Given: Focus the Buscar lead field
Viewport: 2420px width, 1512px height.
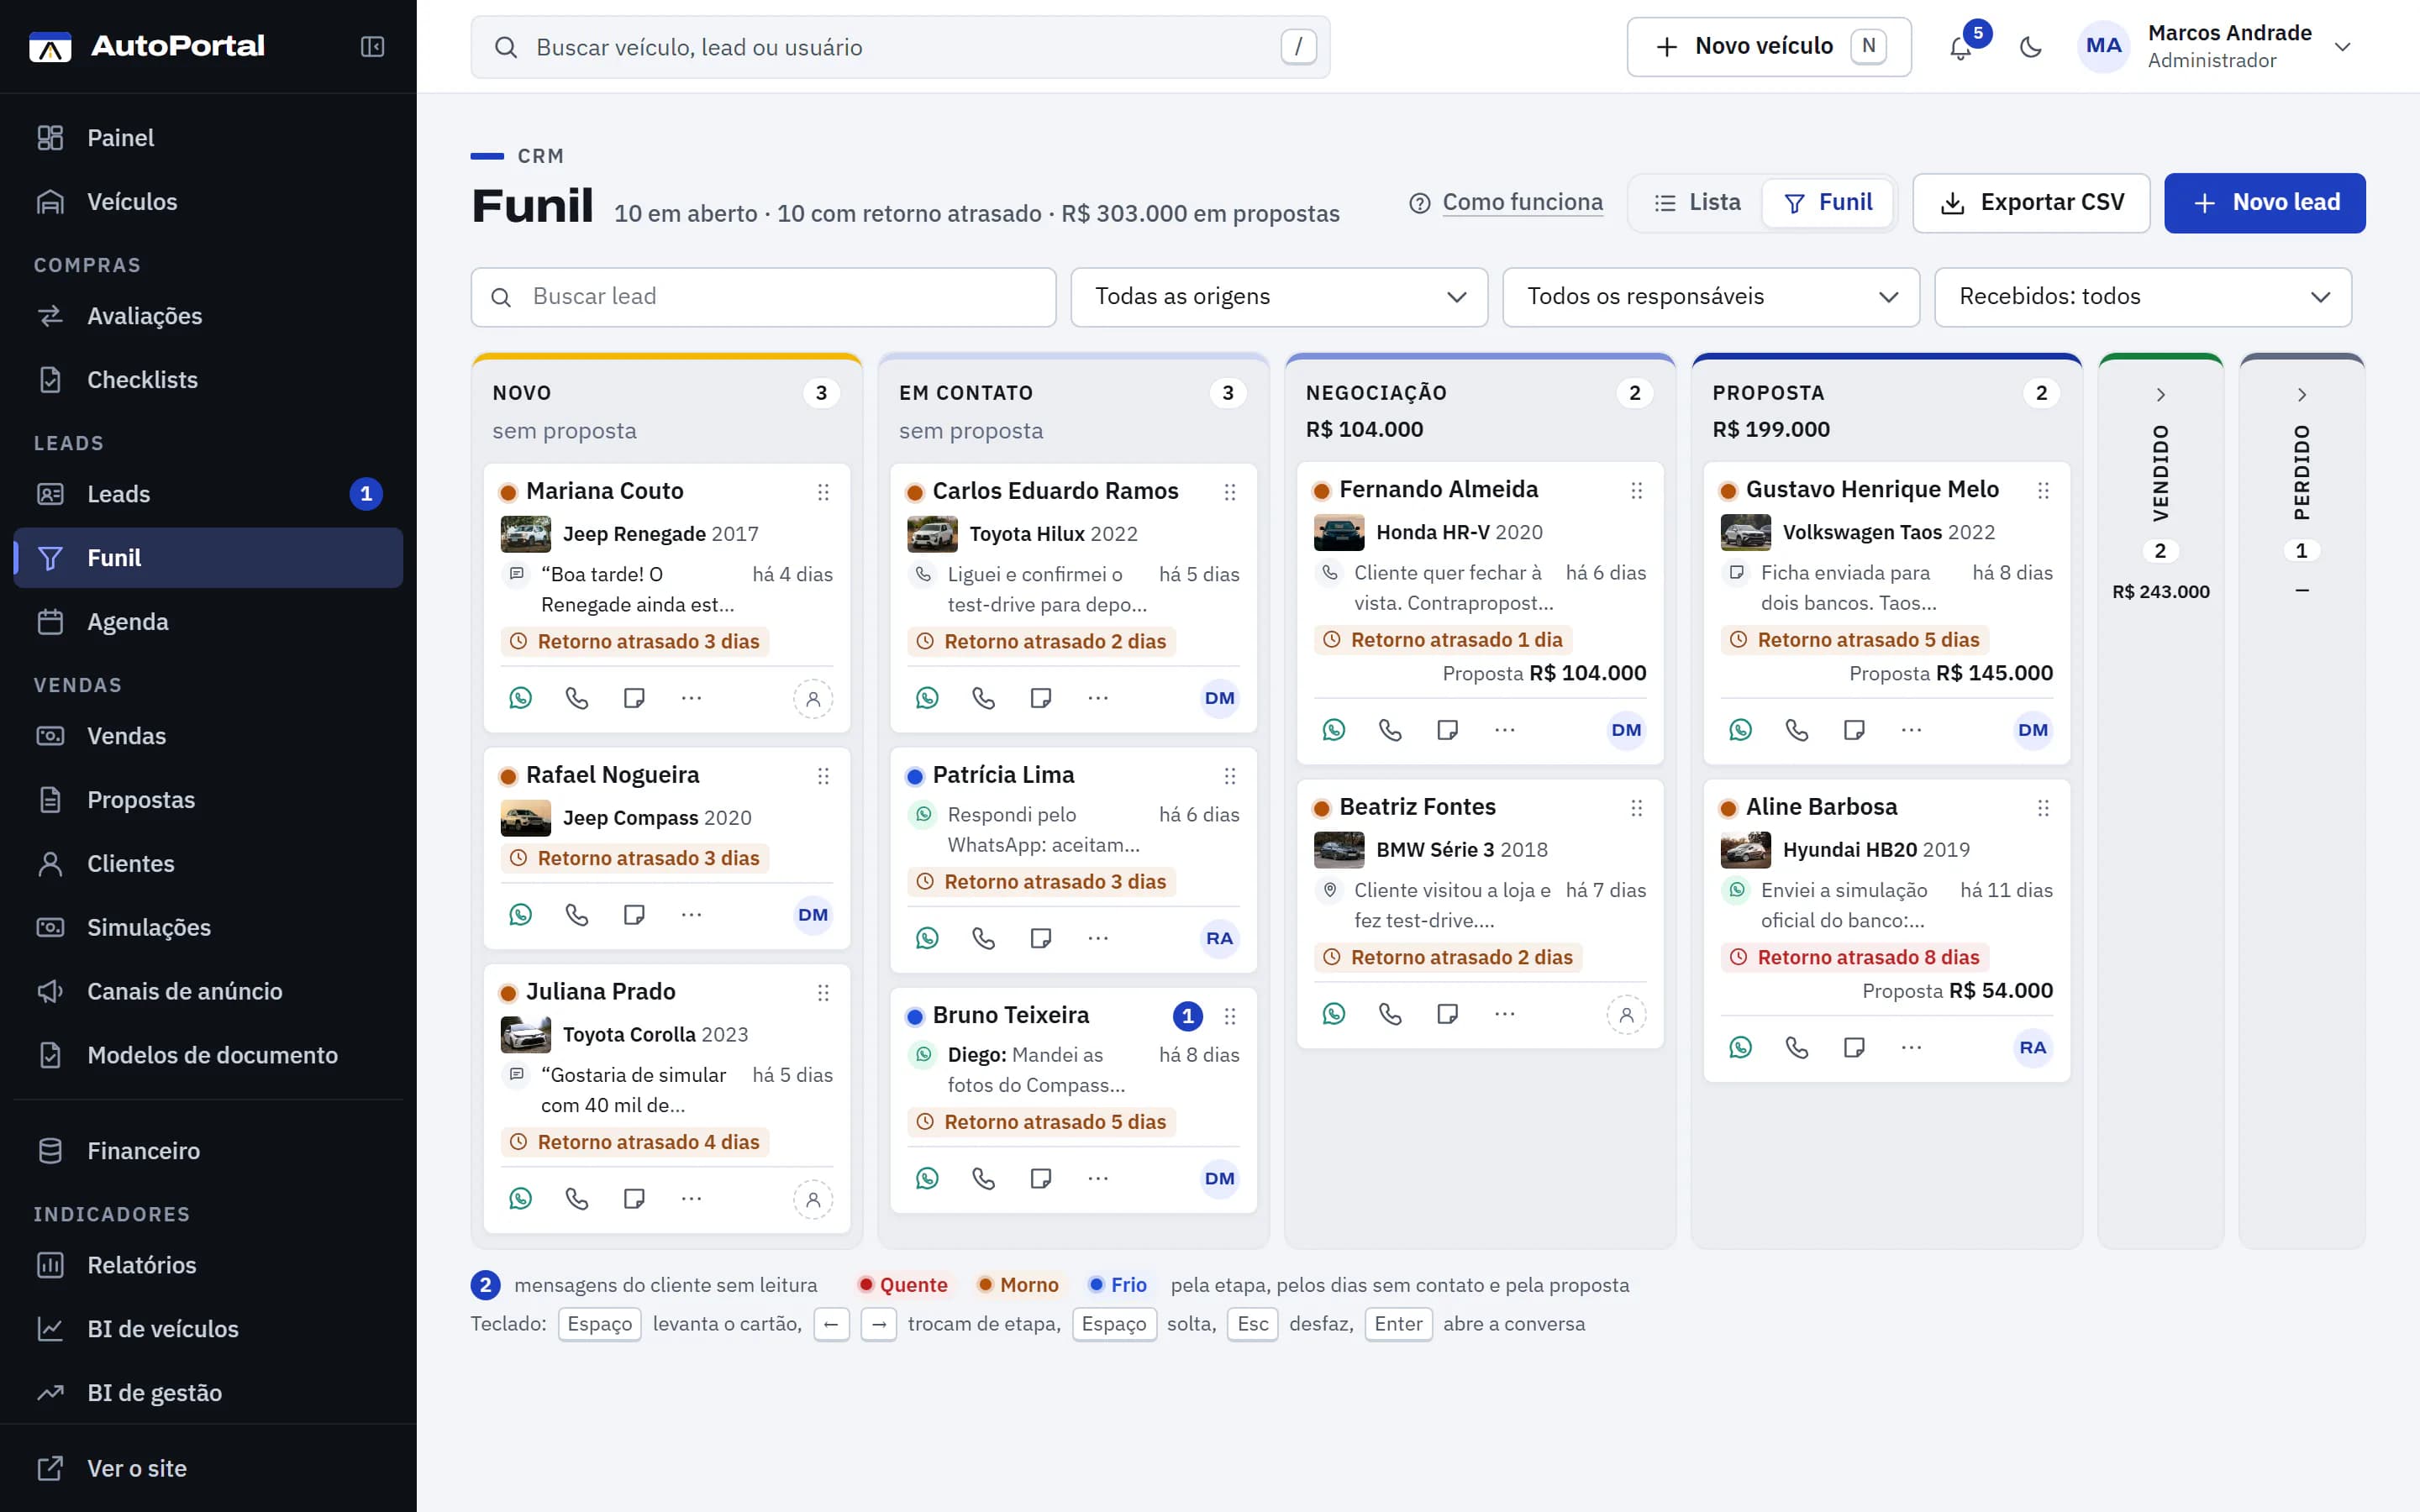Looking at the screenshot, I should click(763, 297).
